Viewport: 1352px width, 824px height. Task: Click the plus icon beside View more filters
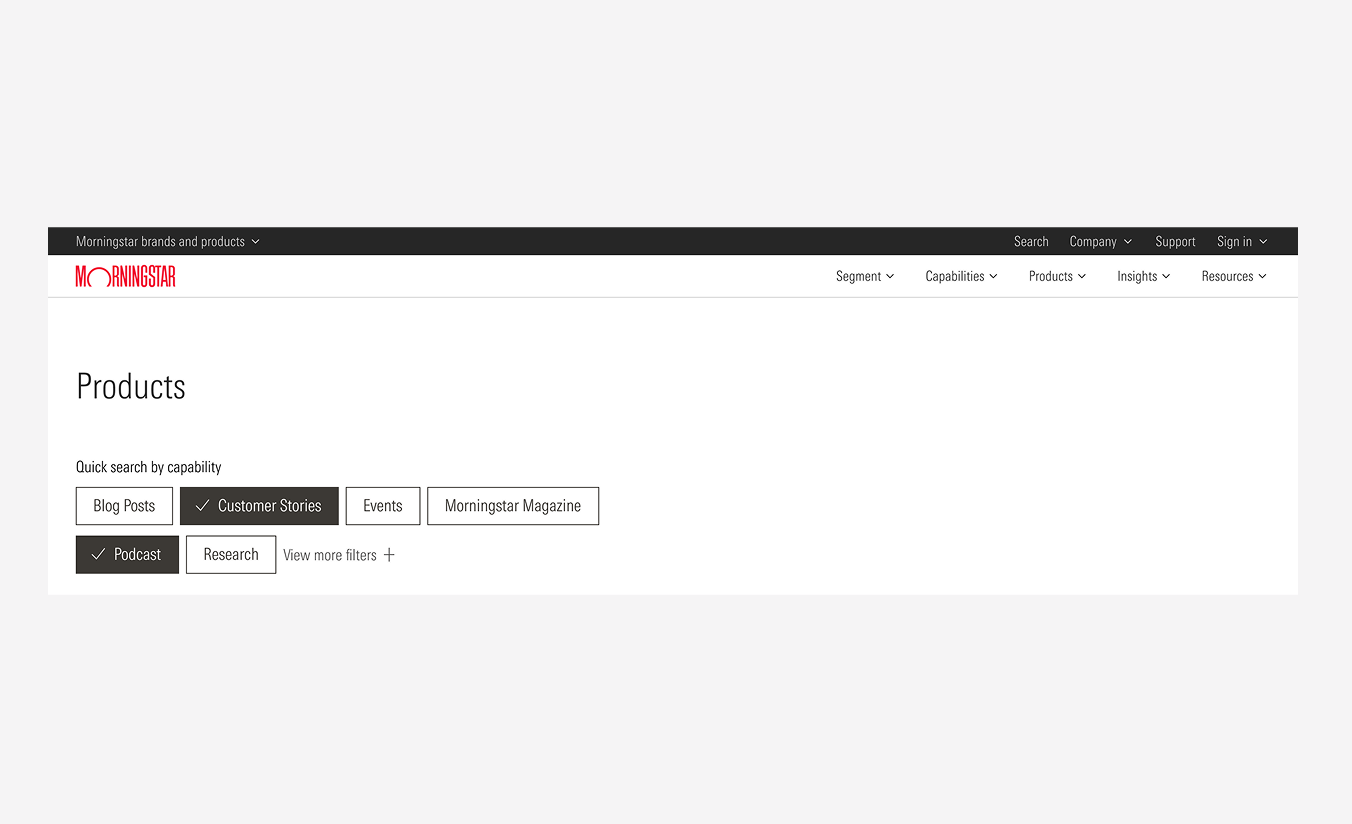pos(389,555)
